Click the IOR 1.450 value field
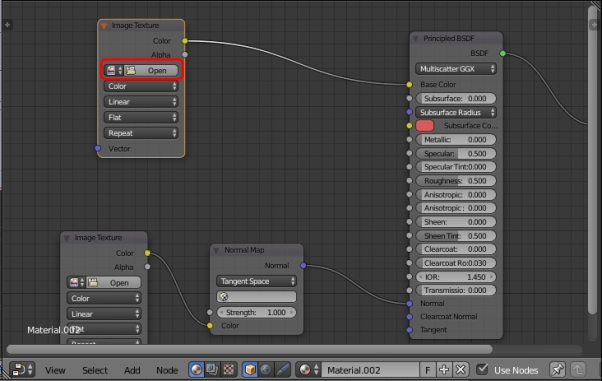Viewport: 602px width, 381px height. click(x=456, y=277)
